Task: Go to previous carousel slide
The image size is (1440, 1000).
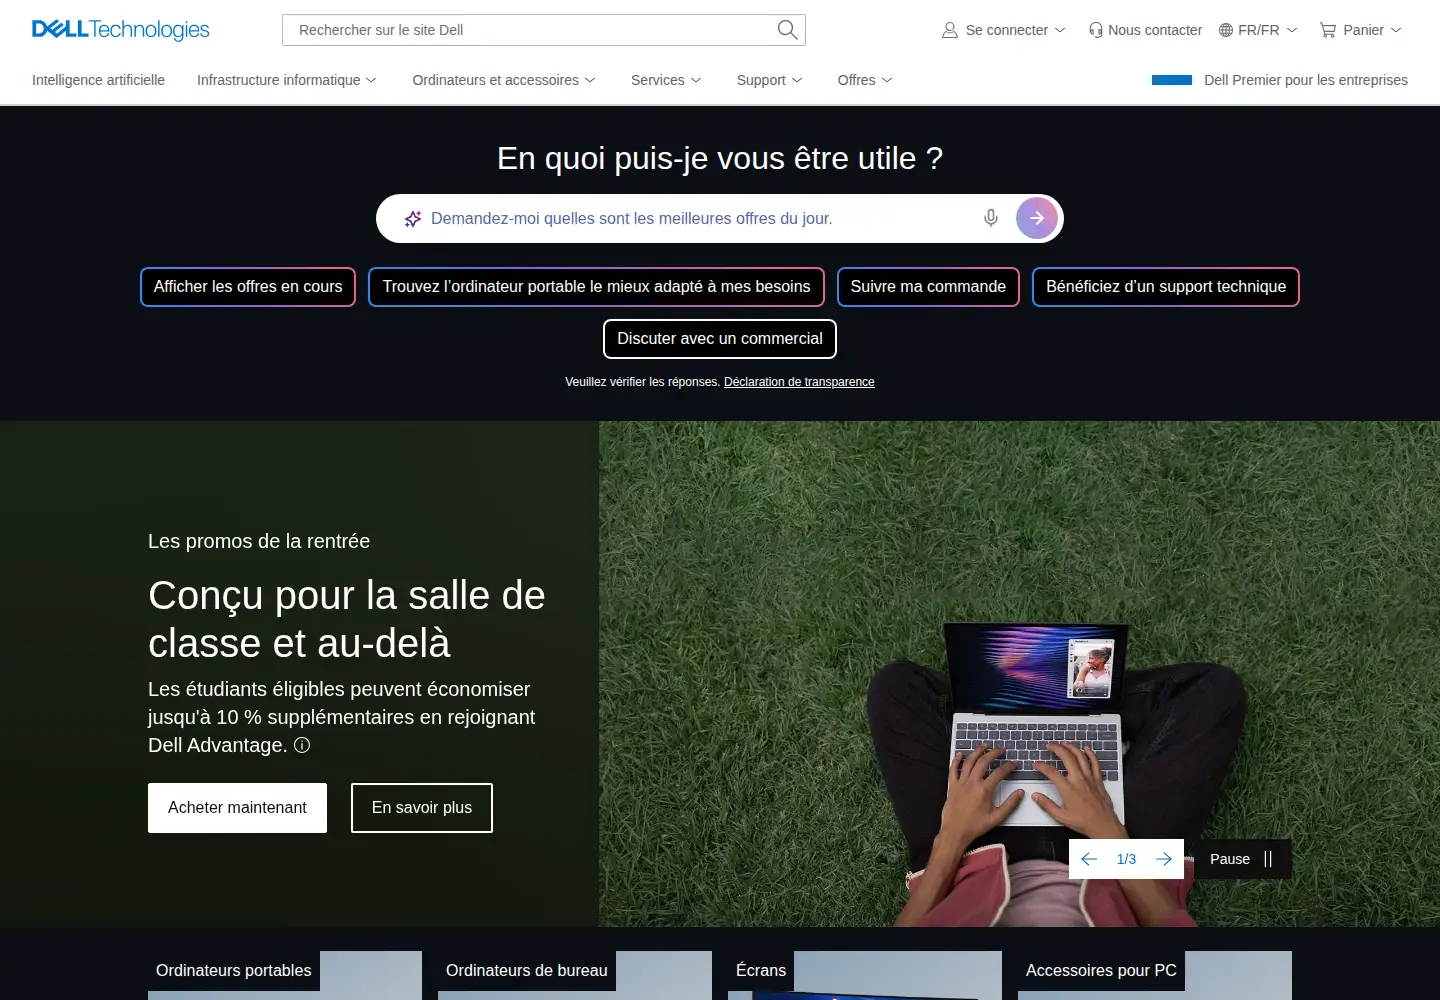Action: coord(1089,859)
